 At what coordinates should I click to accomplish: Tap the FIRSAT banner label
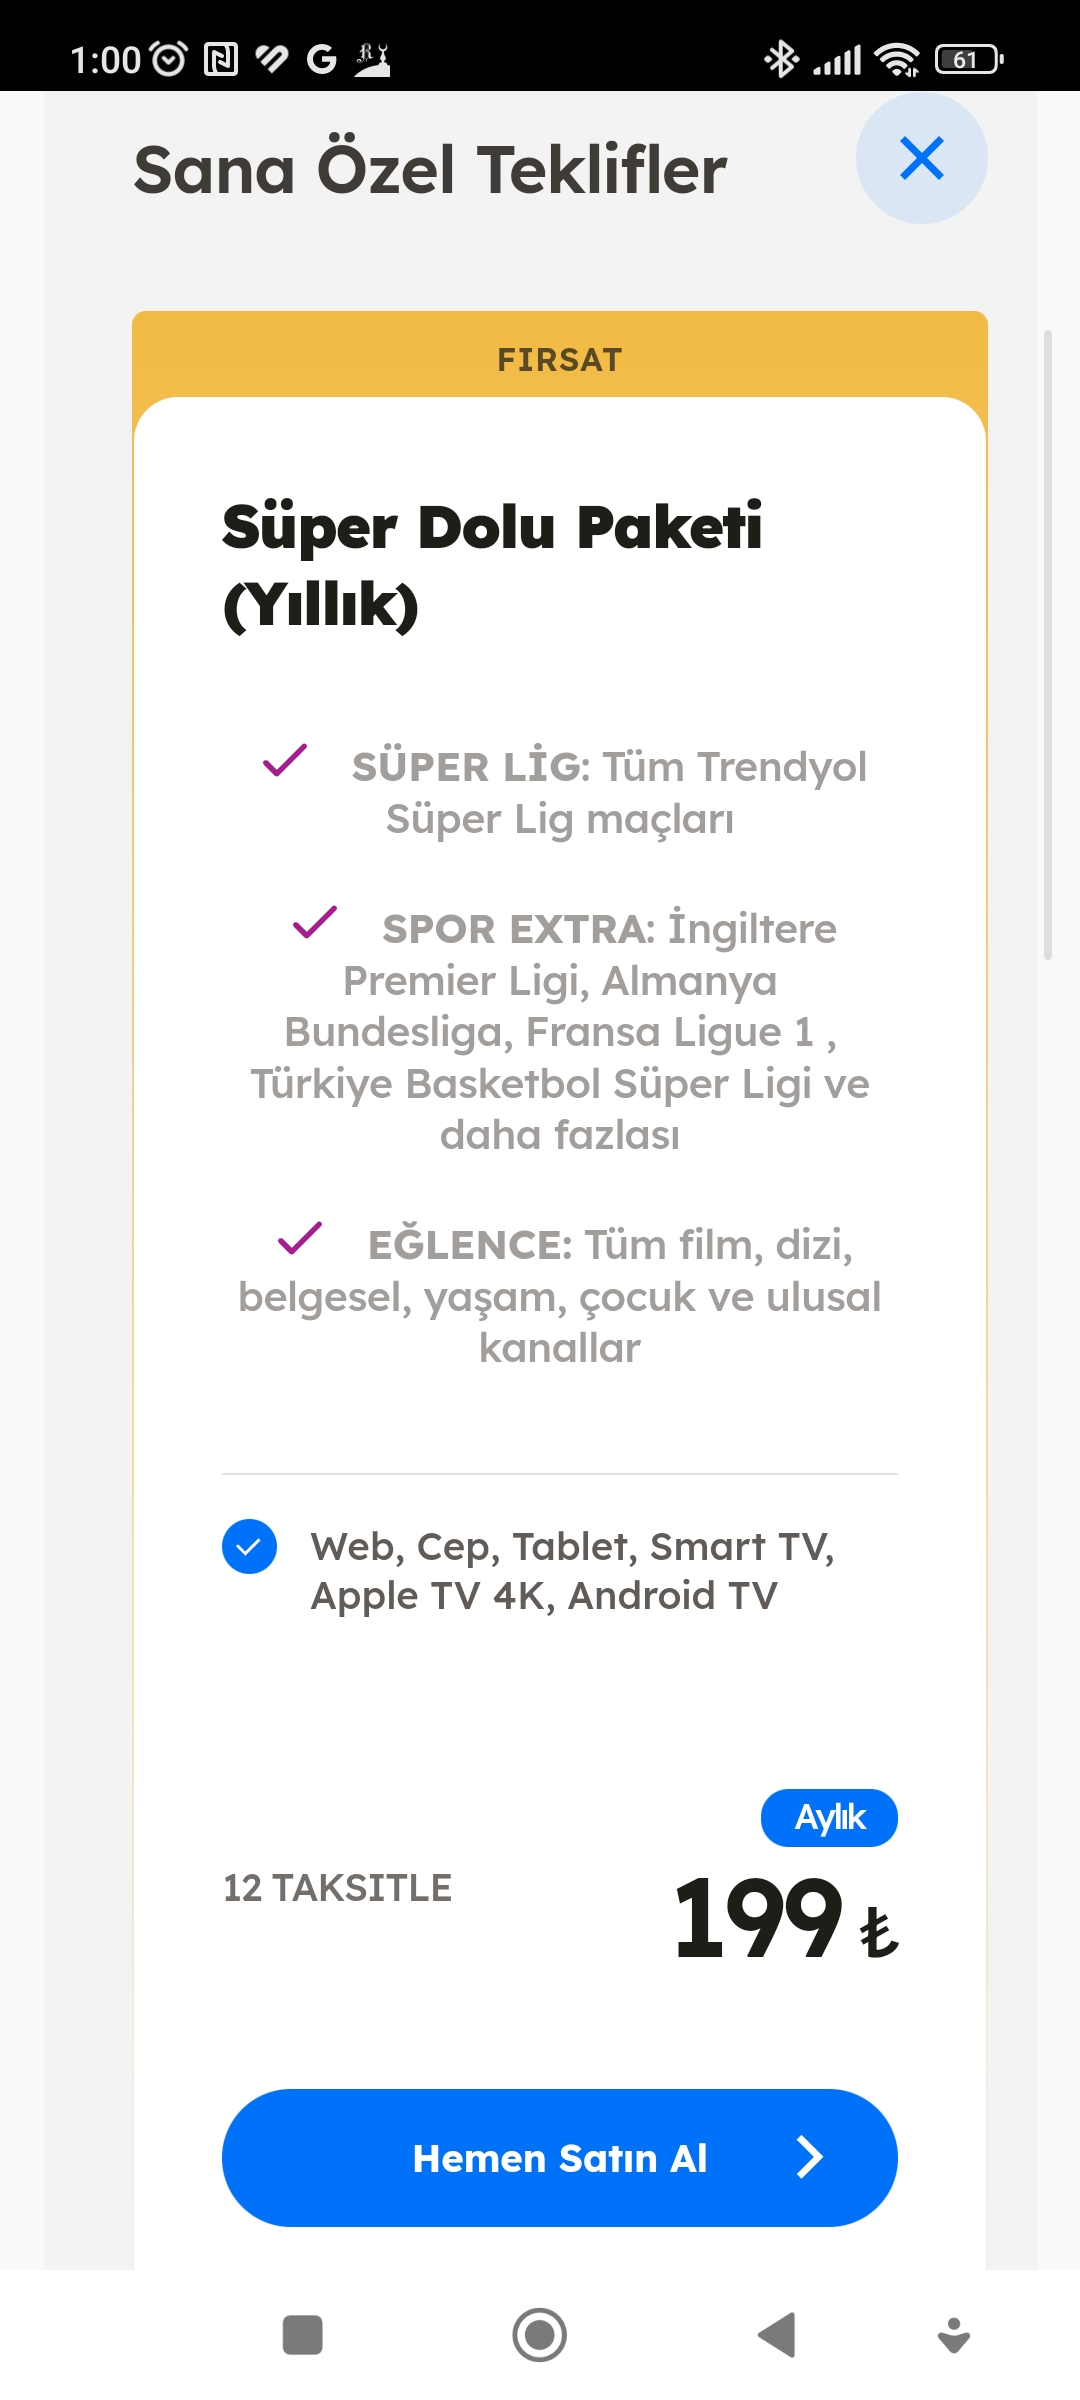559,359
